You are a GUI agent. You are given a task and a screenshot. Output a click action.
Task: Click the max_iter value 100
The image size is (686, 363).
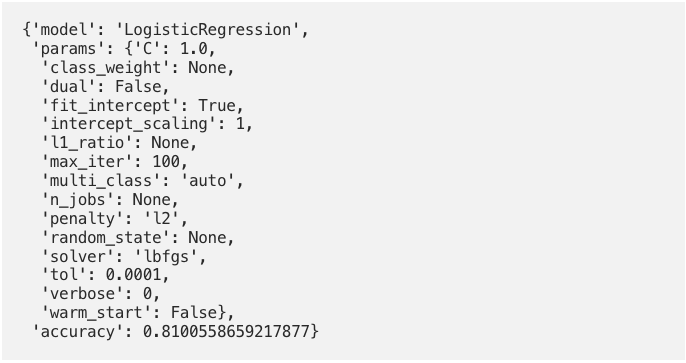click(x=166, y=162)
